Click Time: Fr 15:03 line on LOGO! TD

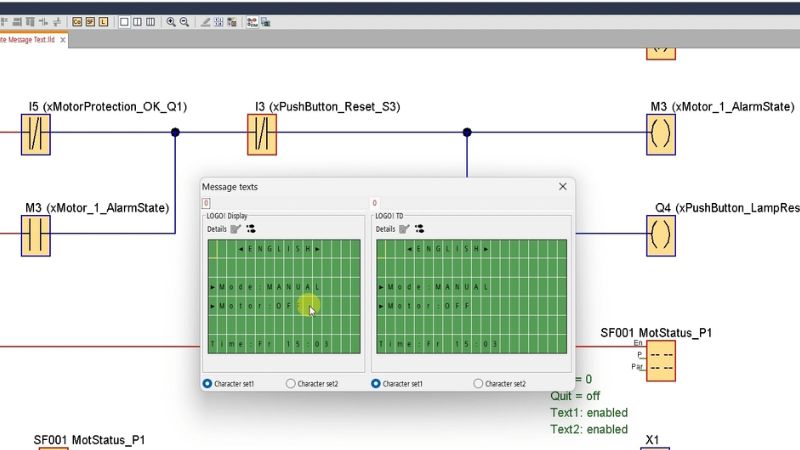click(438, 344)
